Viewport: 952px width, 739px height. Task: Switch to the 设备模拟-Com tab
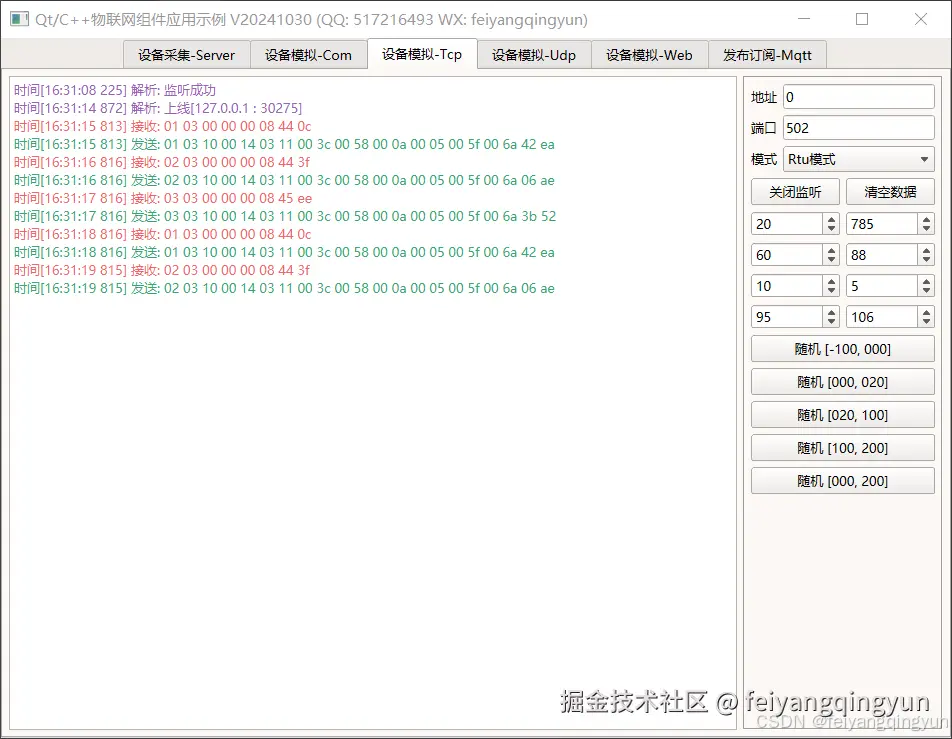pos(309,55)
